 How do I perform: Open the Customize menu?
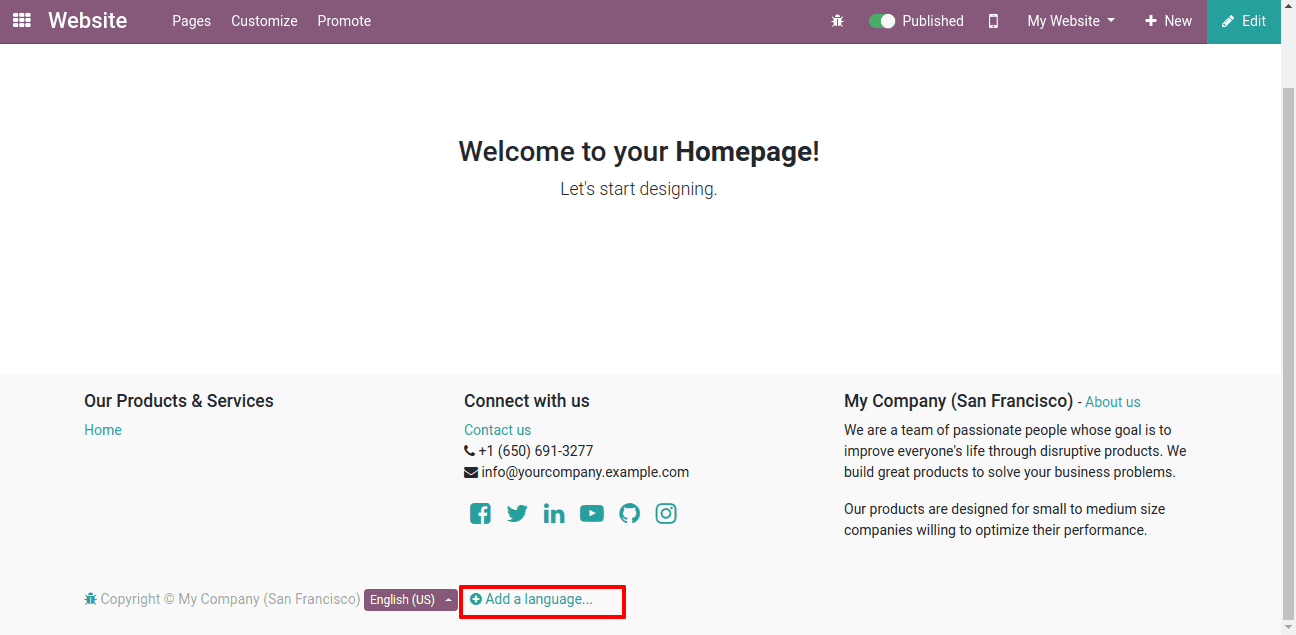(x=264, y=21)
